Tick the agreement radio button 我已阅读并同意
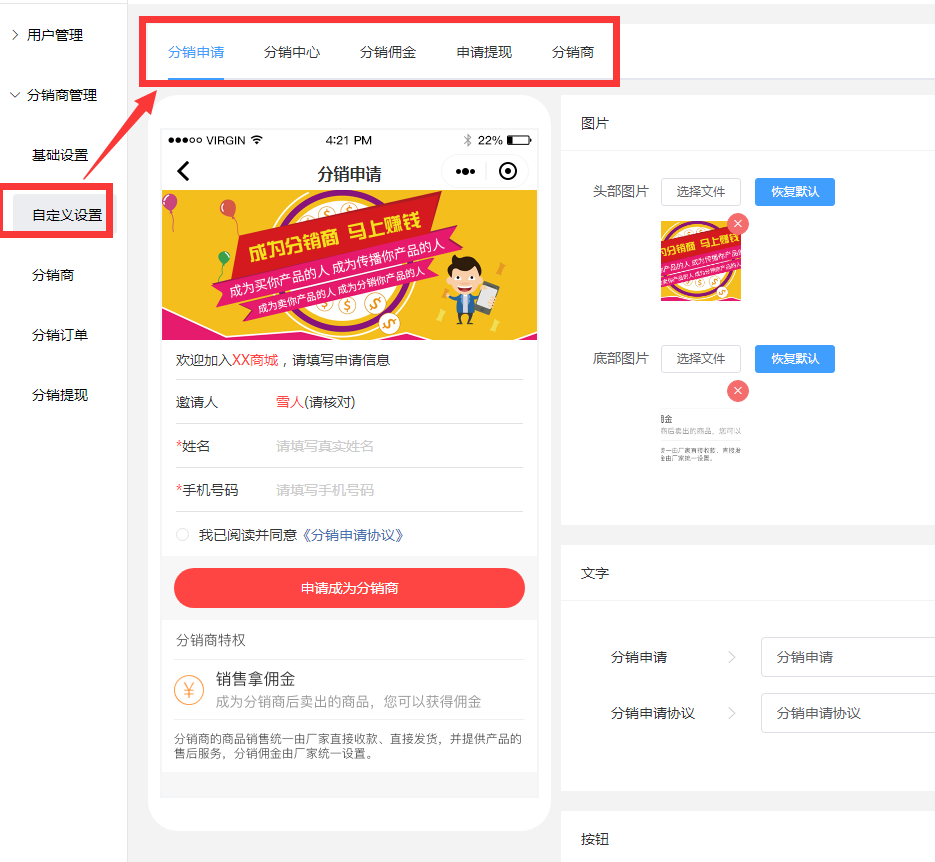 click(x=182, y=535)
